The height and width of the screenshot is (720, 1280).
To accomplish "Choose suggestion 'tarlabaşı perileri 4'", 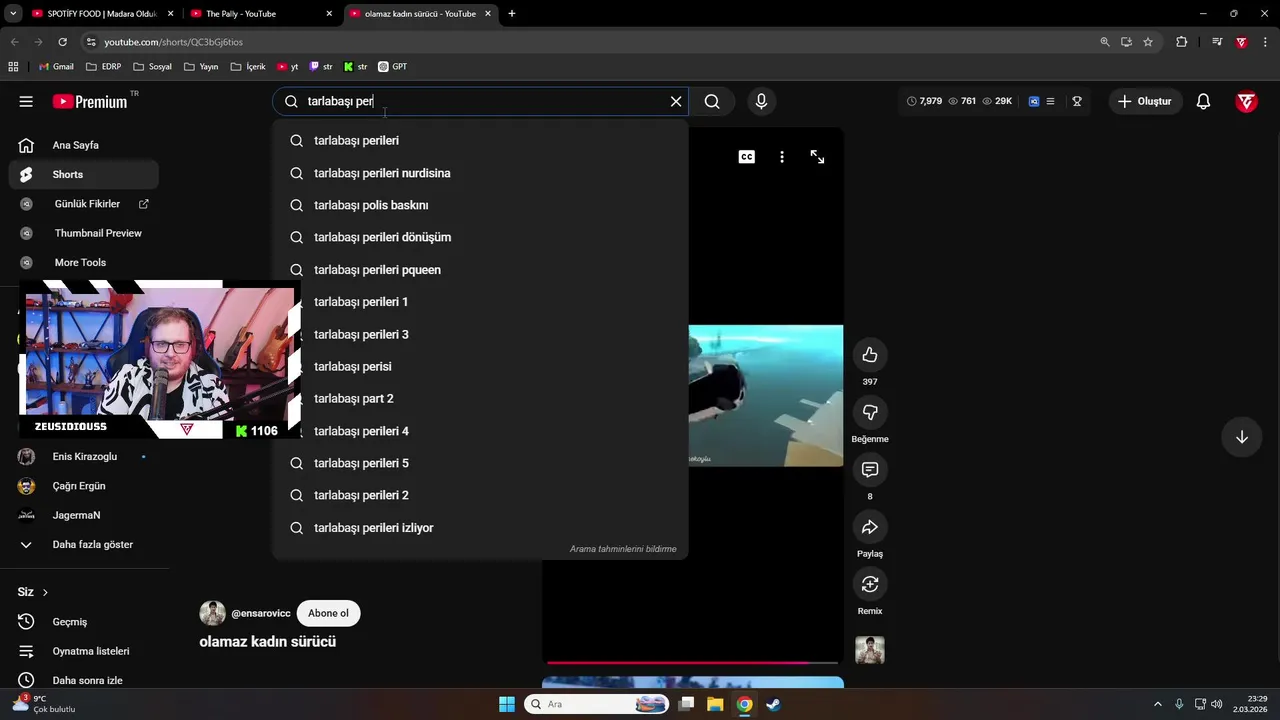I will point(480,431).
